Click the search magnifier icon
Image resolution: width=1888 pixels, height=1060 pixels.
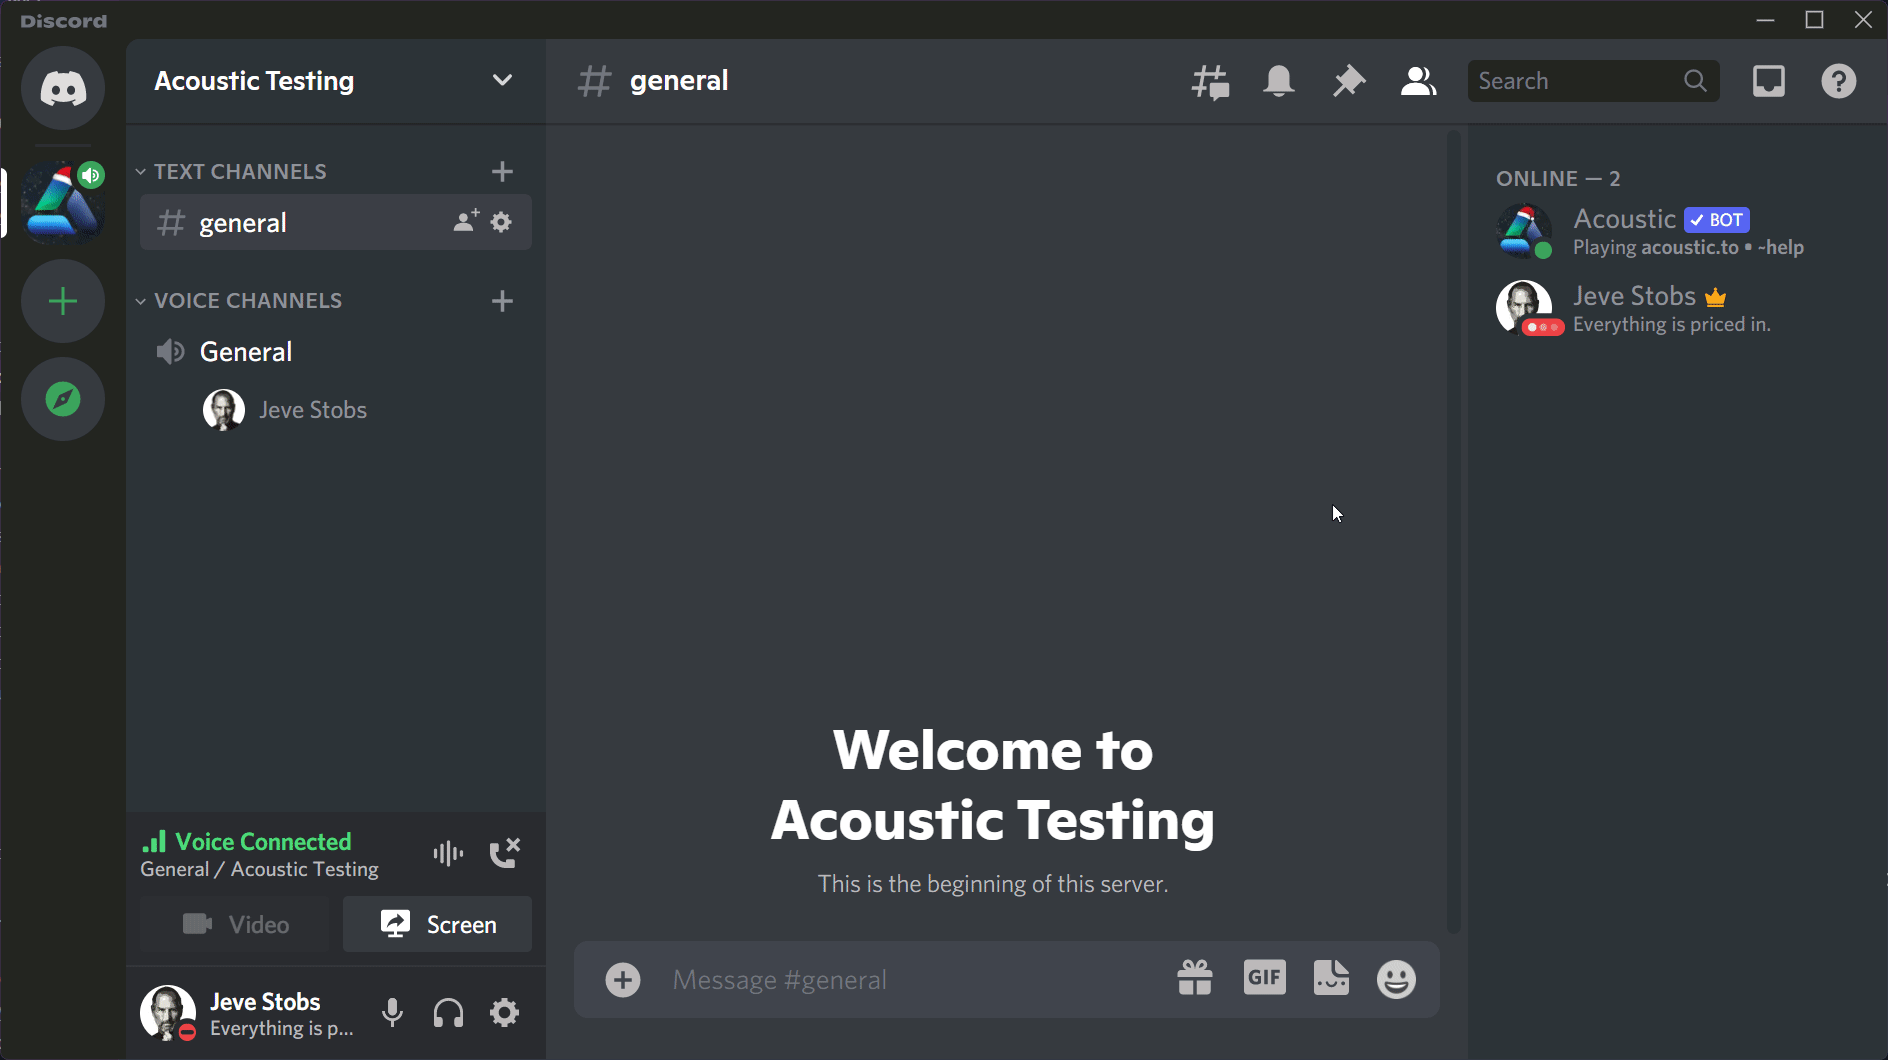click(1695, 81)
